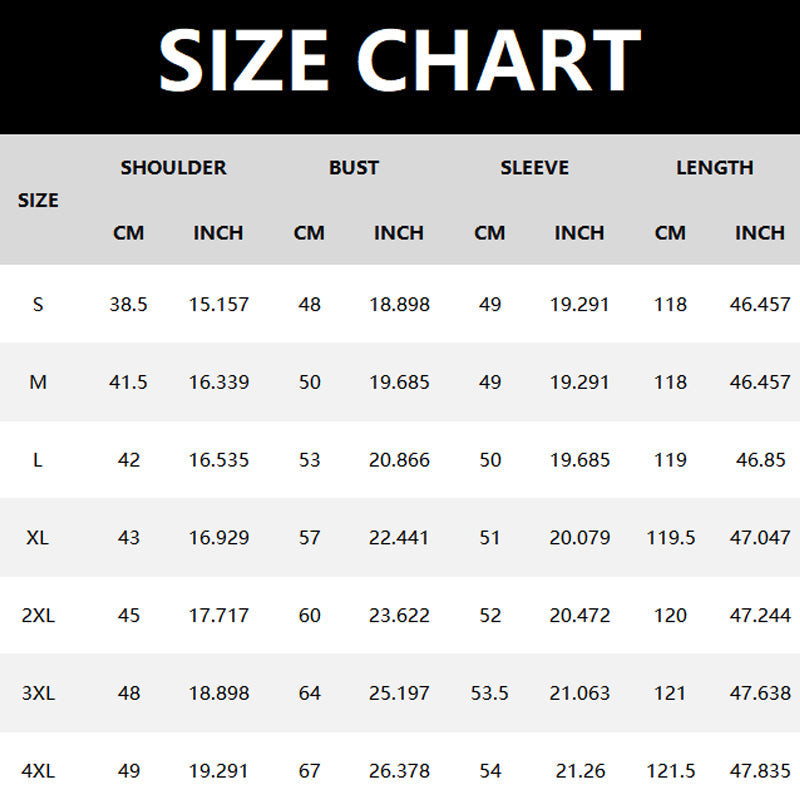Viewport: 800px width, 800px height.
Task: Select the XL size row label
Action: (38, 538)
